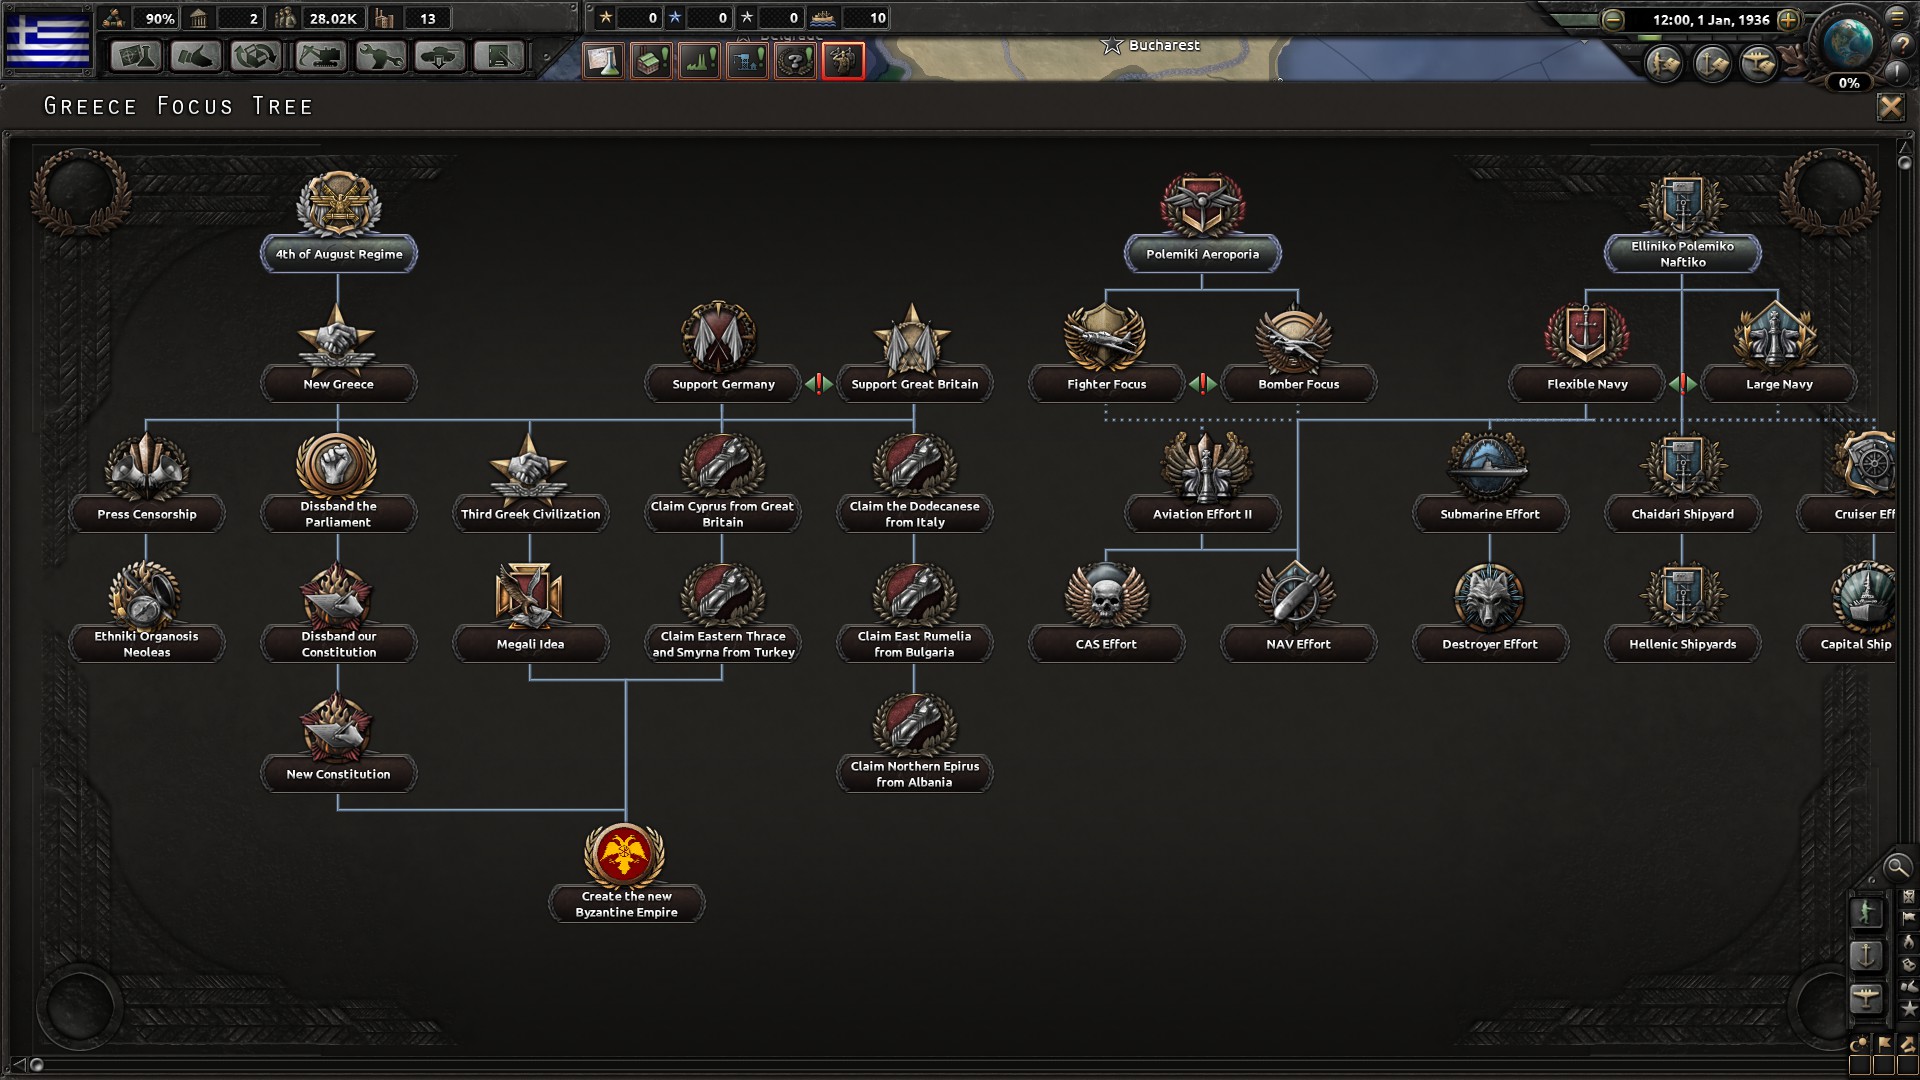
Task: Open the Diplomacy handshake menu
Action: [195, 56]
